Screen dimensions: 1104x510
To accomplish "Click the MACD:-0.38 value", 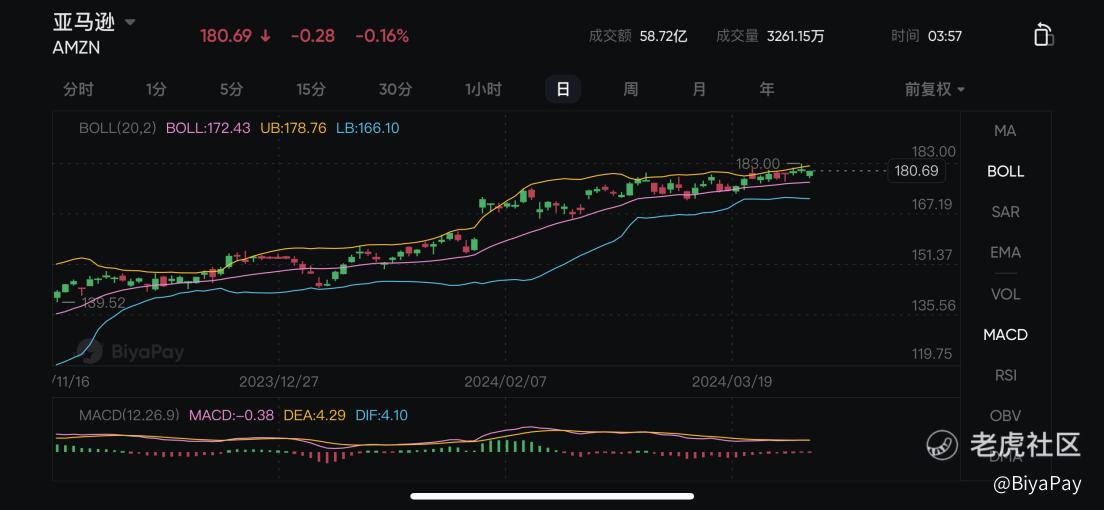I will pyautogui.click(x=231, y=415).
